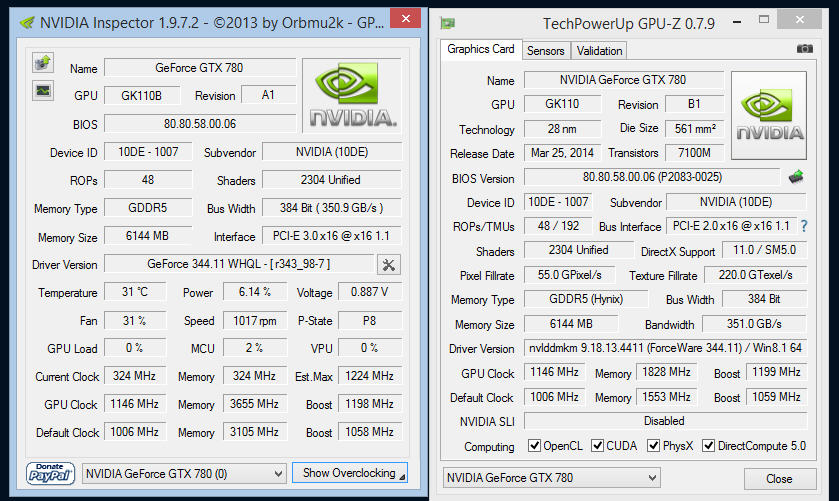This screenshot has height=501, width=839.
Task: Switch to the Validation tab
Action: point(599,51)
